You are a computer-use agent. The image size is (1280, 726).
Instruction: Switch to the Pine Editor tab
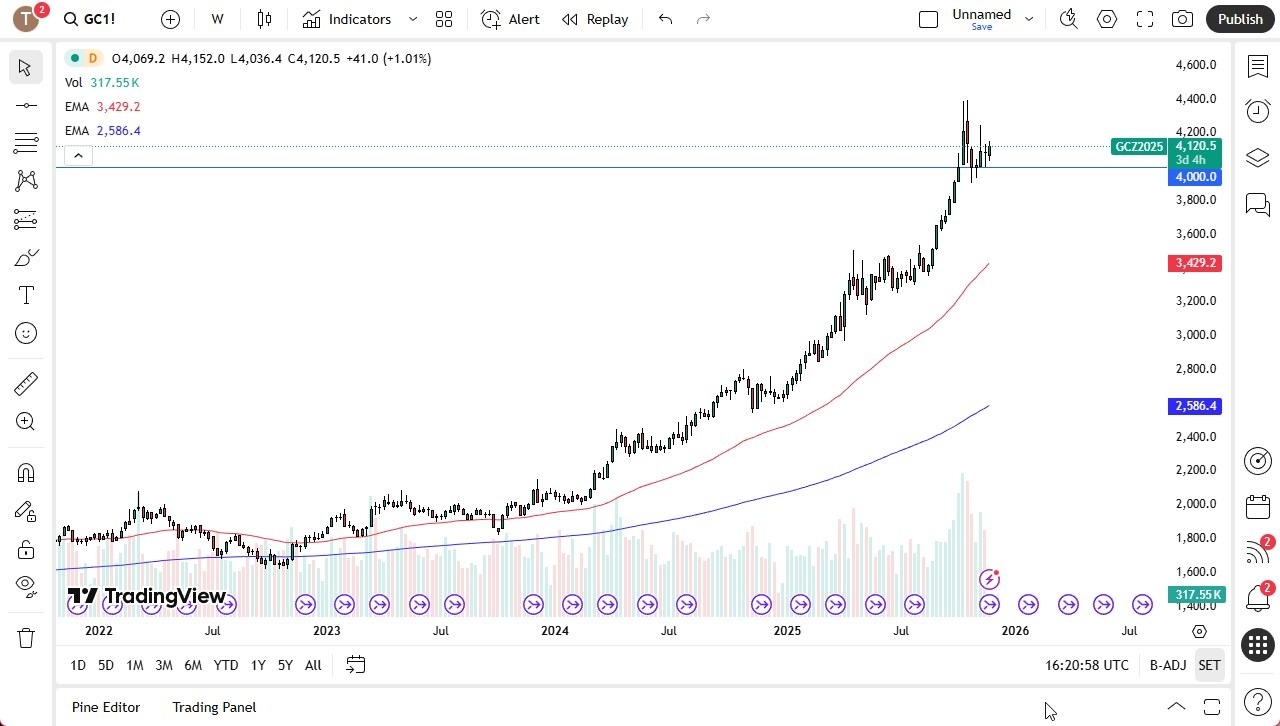point(105,707)
